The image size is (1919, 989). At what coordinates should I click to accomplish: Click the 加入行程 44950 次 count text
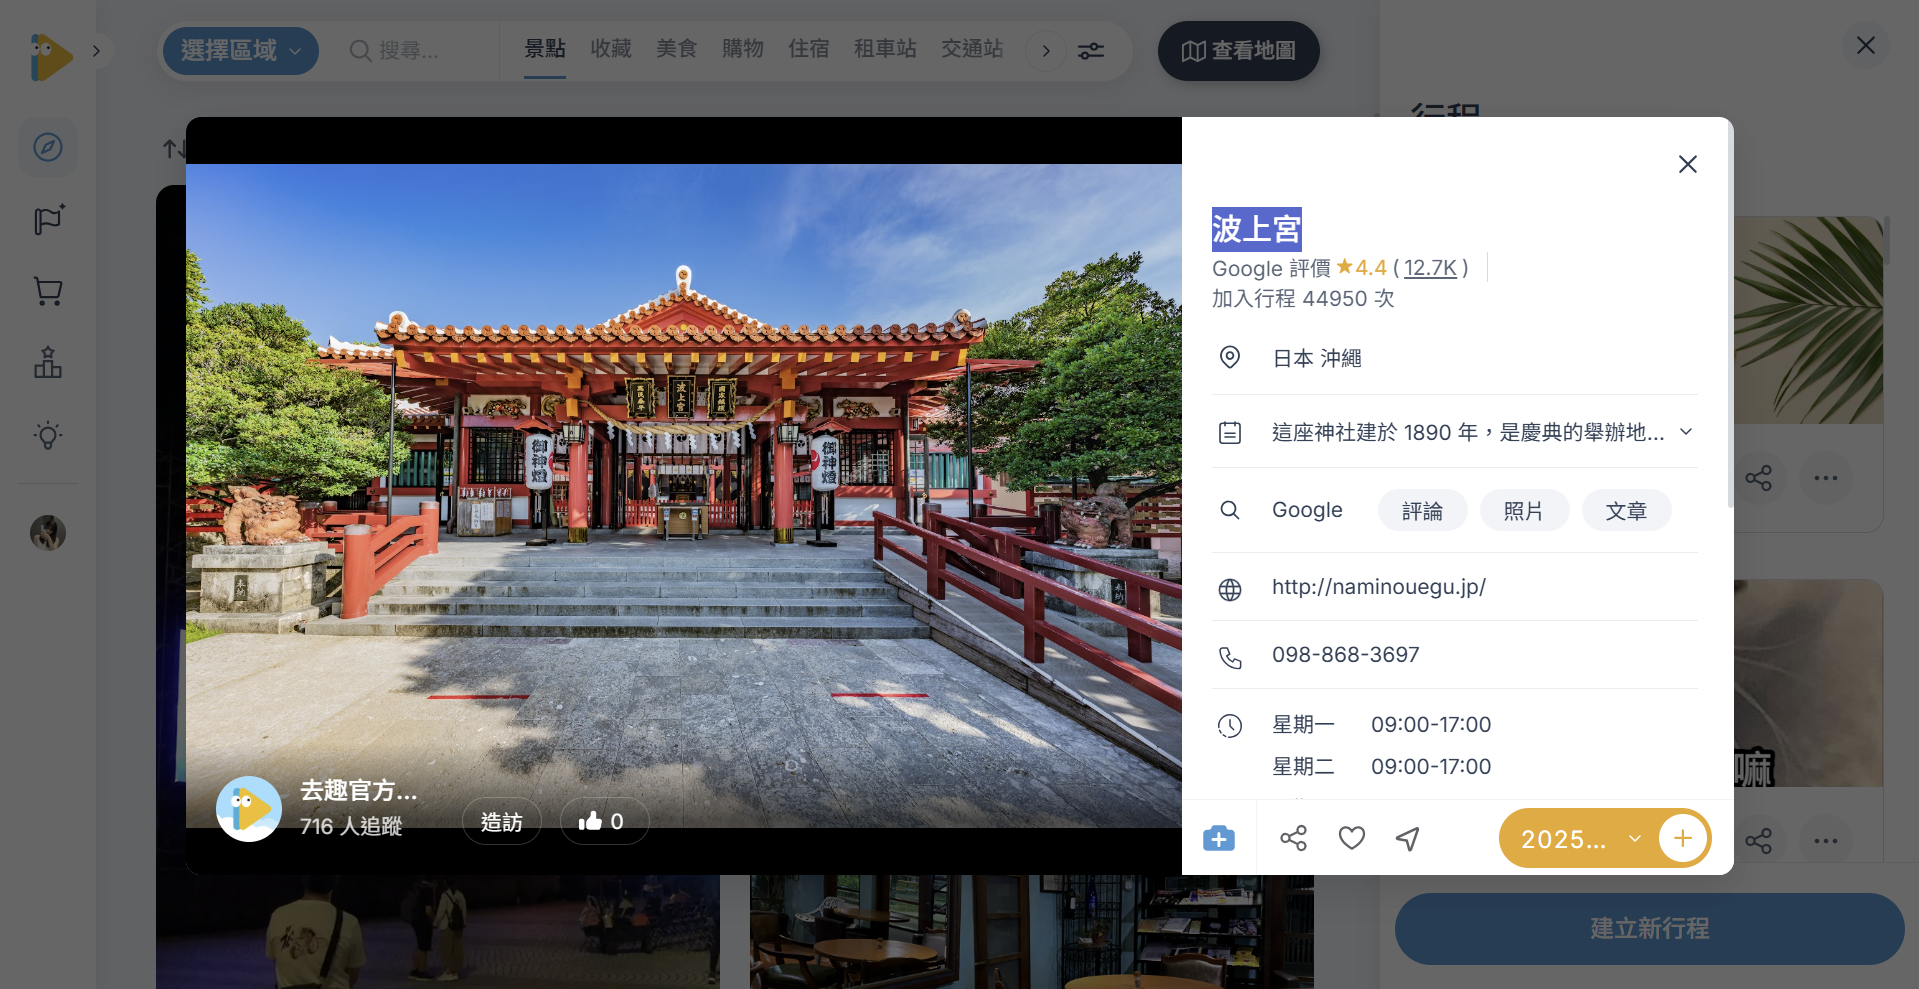(1303, 299)
